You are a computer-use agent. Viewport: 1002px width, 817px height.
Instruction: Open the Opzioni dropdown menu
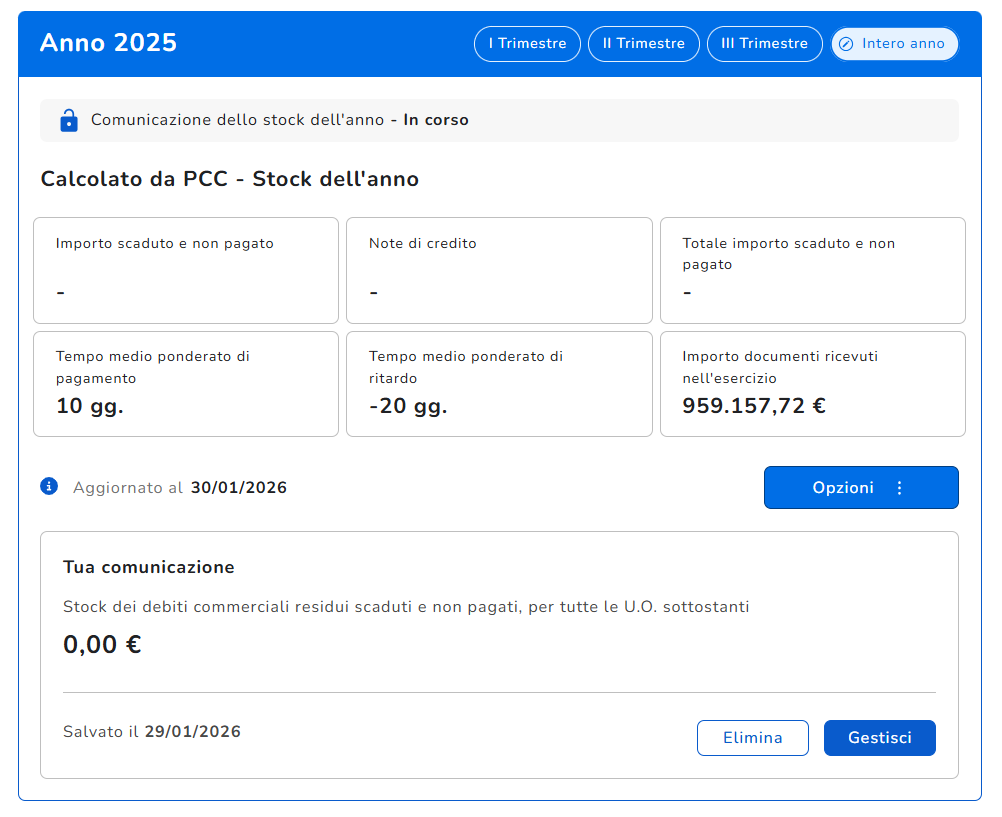(860, 488)
